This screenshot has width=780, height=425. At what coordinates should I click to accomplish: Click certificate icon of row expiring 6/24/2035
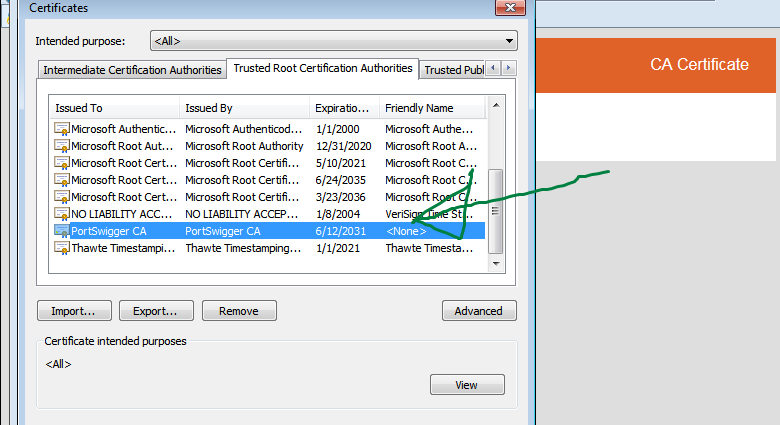pos(62,180)
